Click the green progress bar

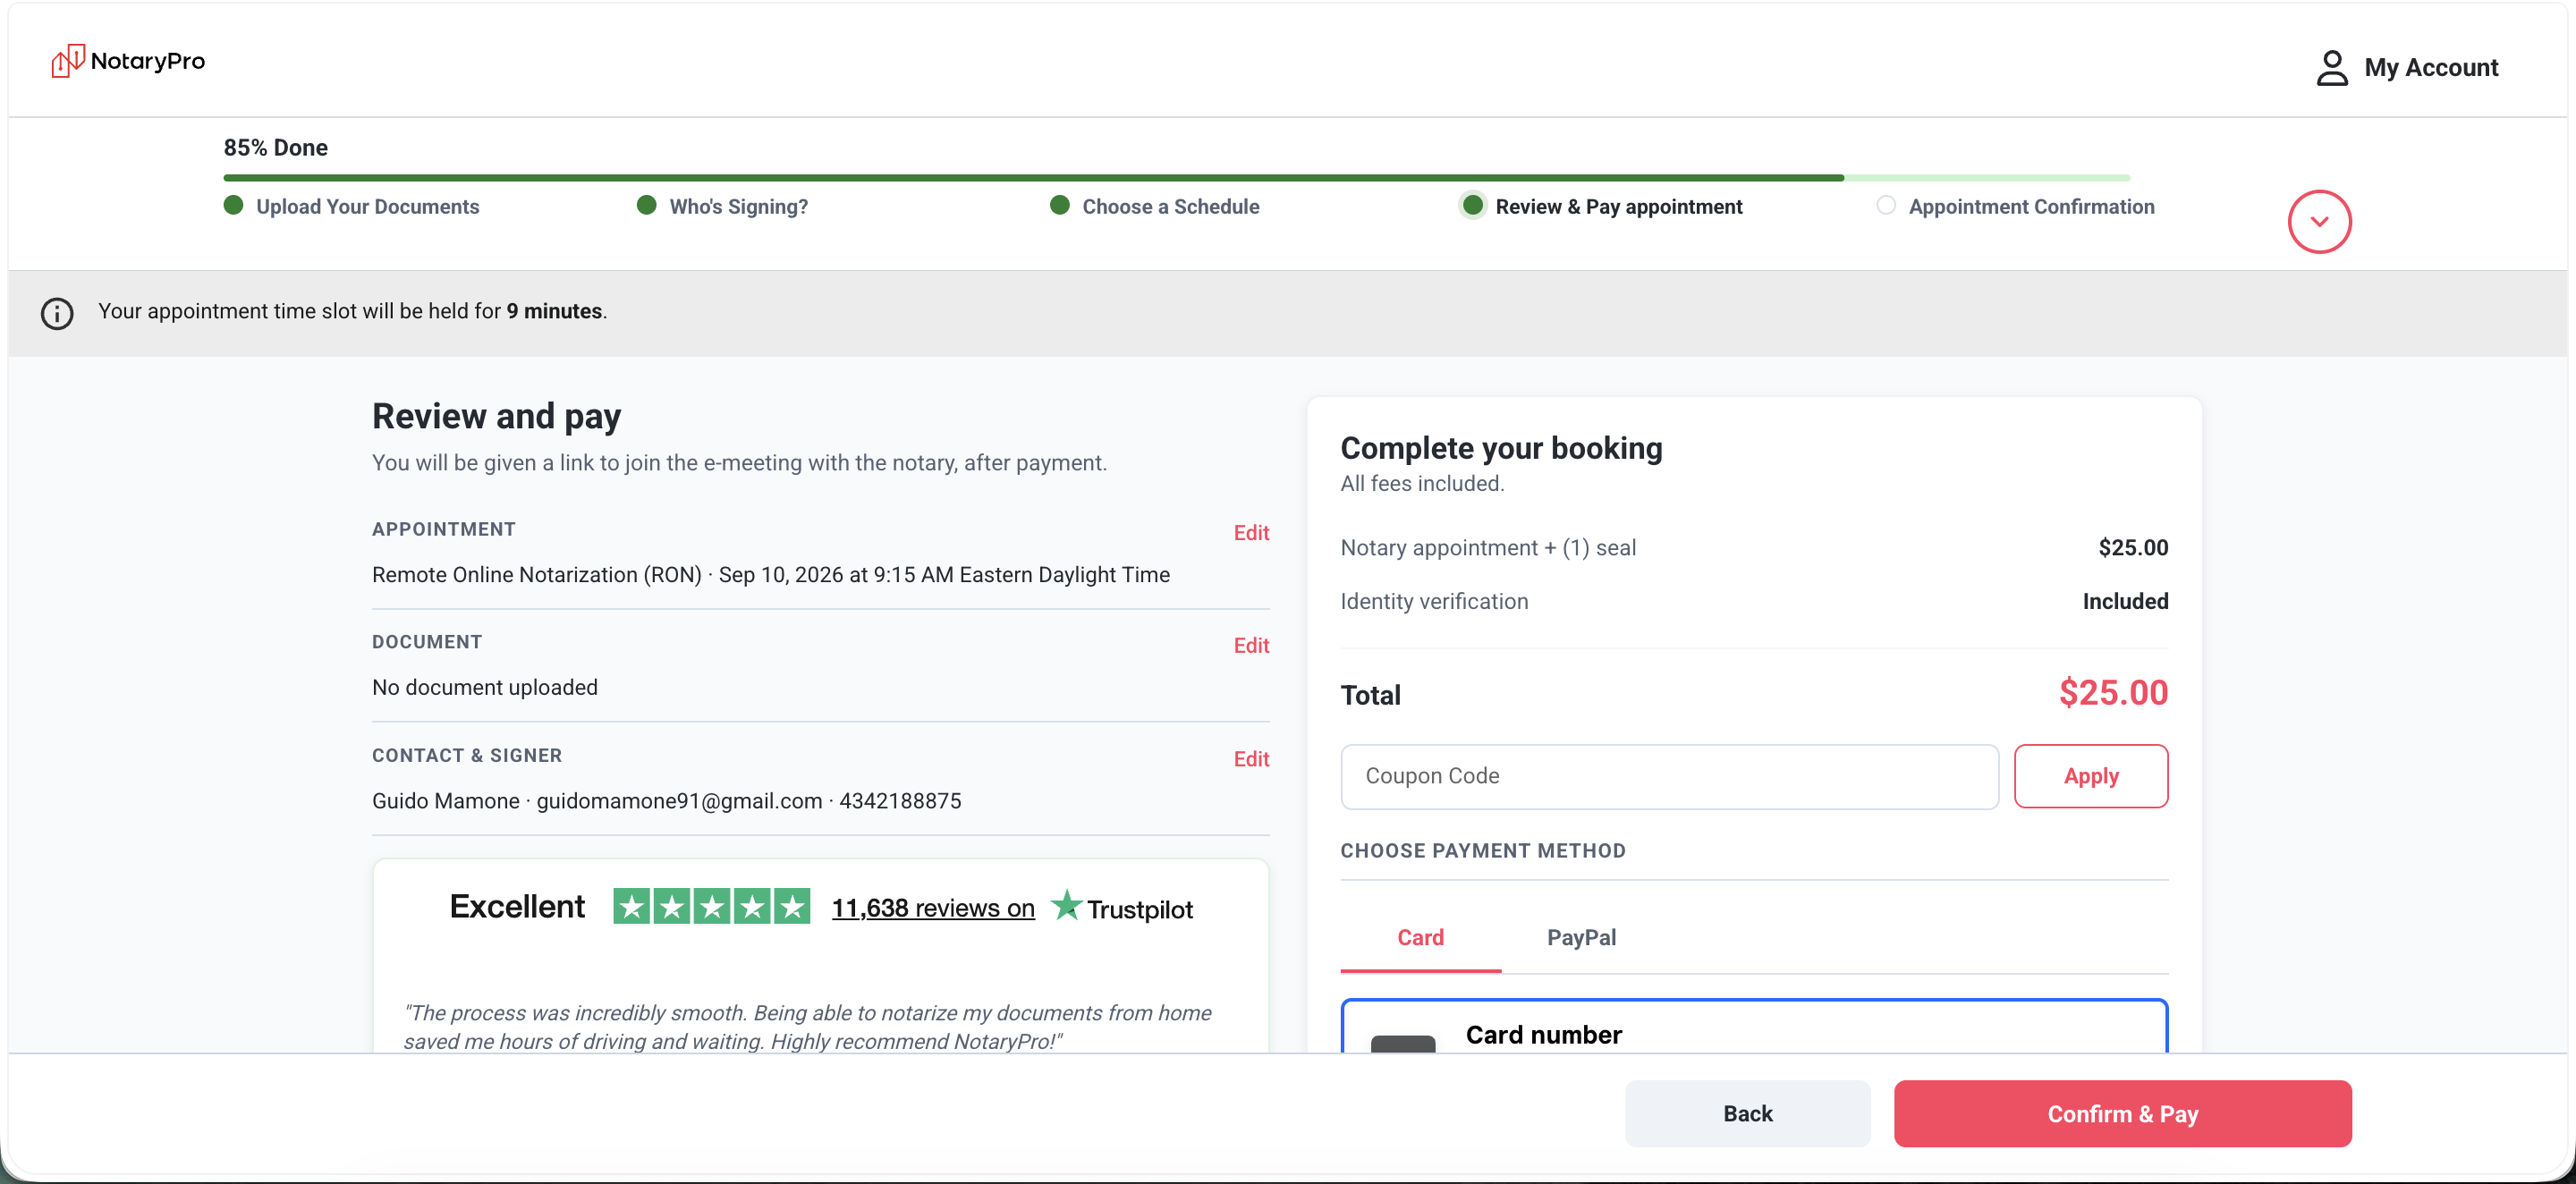[x=1176, y=178]
